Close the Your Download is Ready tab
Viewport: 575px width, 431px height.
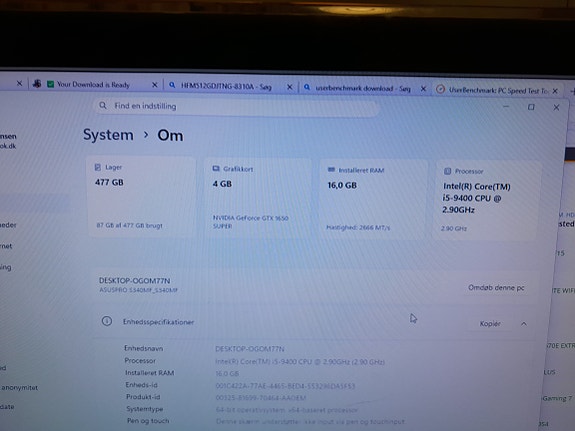(155, 85)
